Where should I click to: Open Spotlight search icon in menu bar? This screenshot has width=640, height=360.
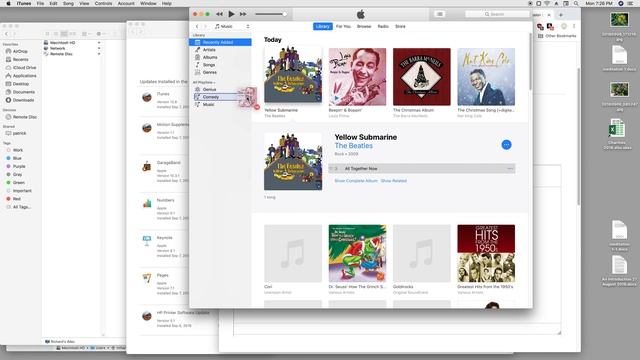576,3
